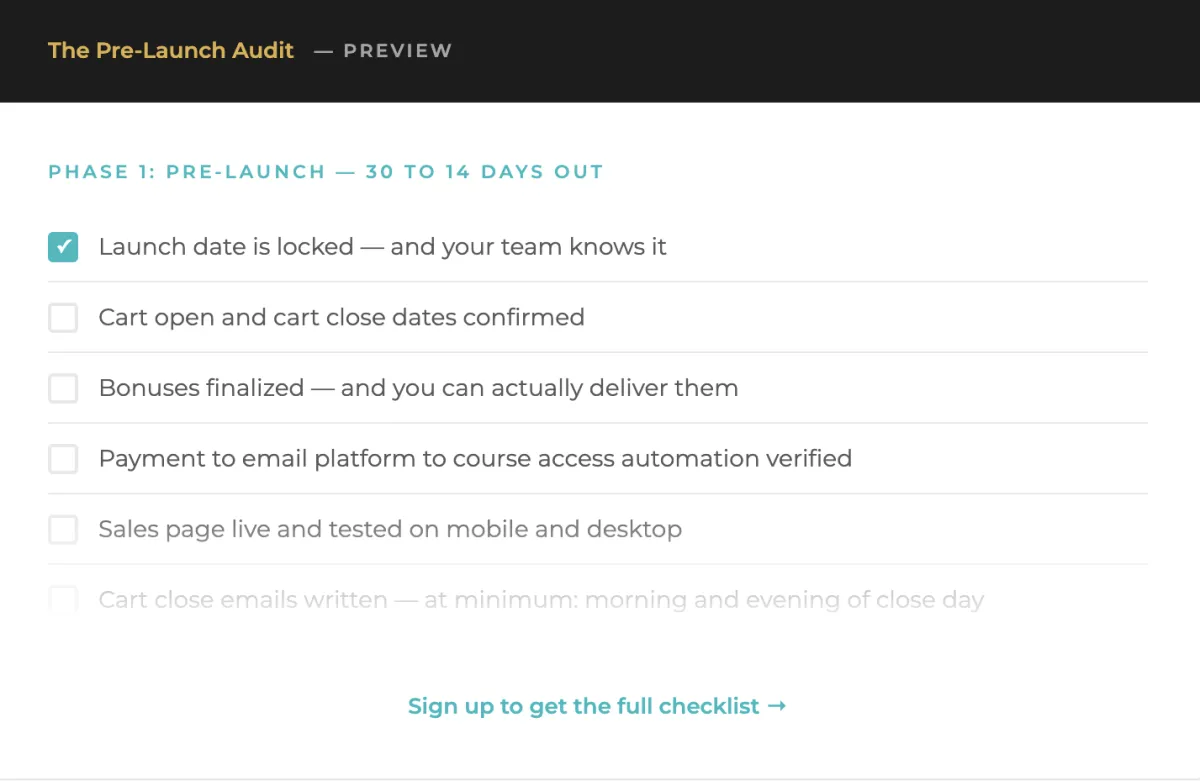1200x781 pixels.
Task: Click the dash separator before 'PREVIEW'
Action: tap(323, 51)
